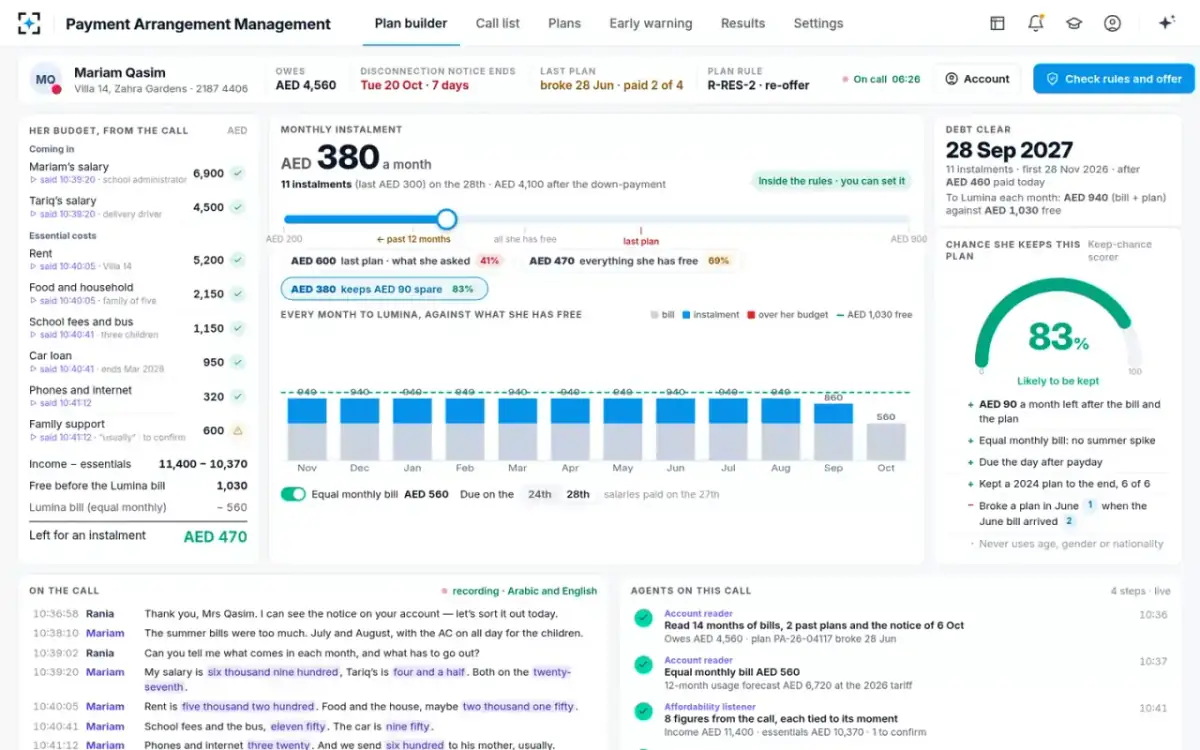Switch to the Plan builder tab

coord(411,23)
